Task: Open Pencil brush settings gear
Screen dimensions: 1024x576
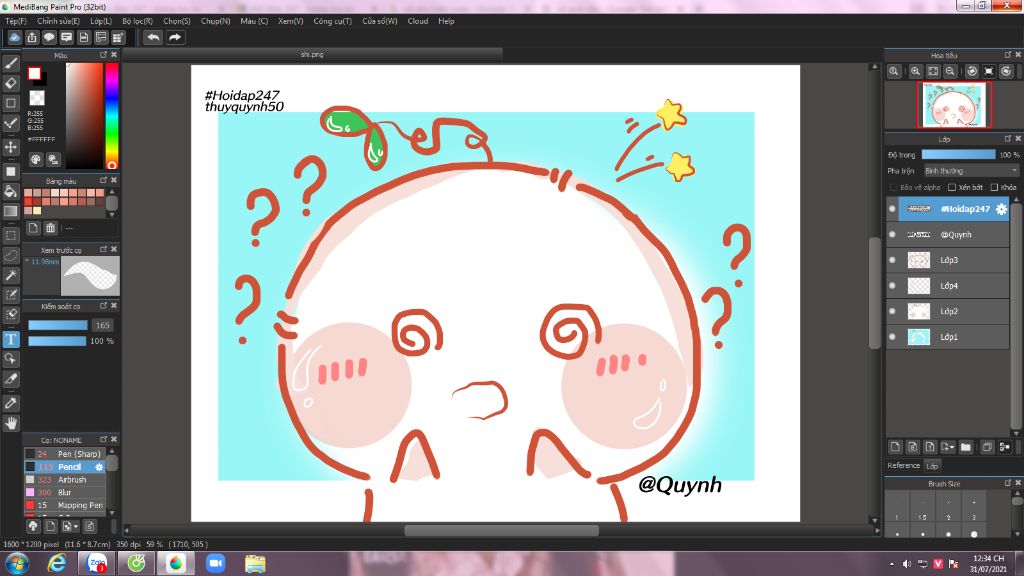Action: (99, 467)
